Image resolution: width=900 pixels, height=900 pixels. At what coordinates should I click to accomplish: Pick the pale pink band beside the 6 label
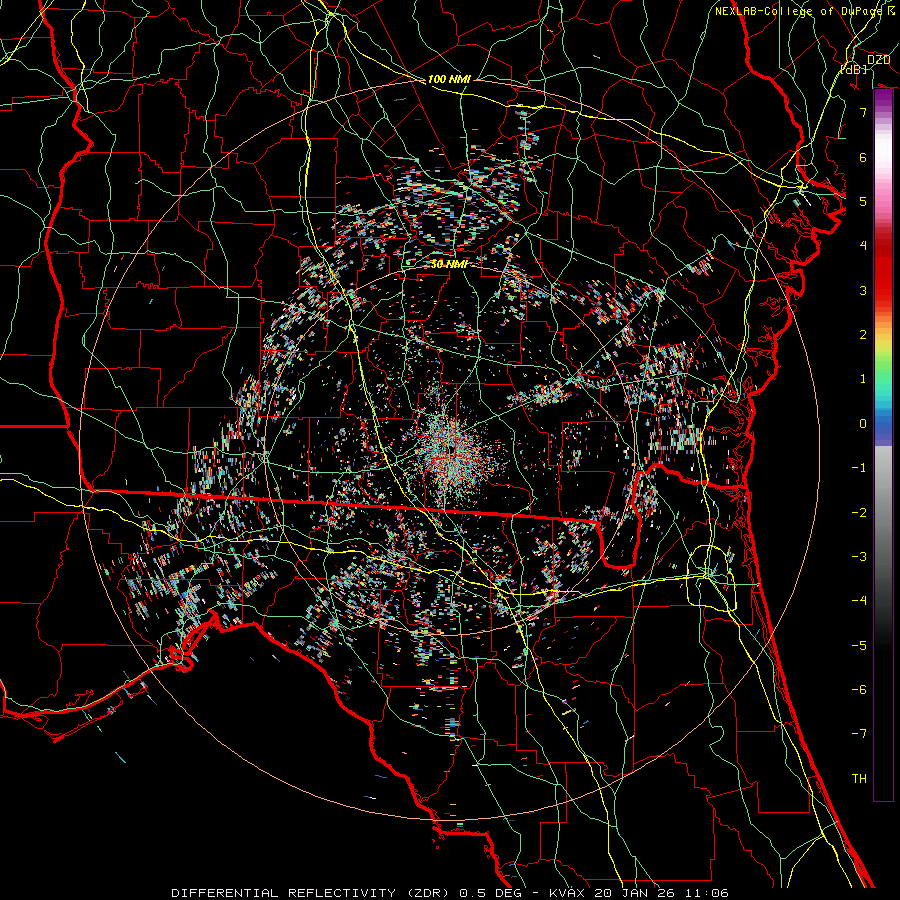click(883, 158)
